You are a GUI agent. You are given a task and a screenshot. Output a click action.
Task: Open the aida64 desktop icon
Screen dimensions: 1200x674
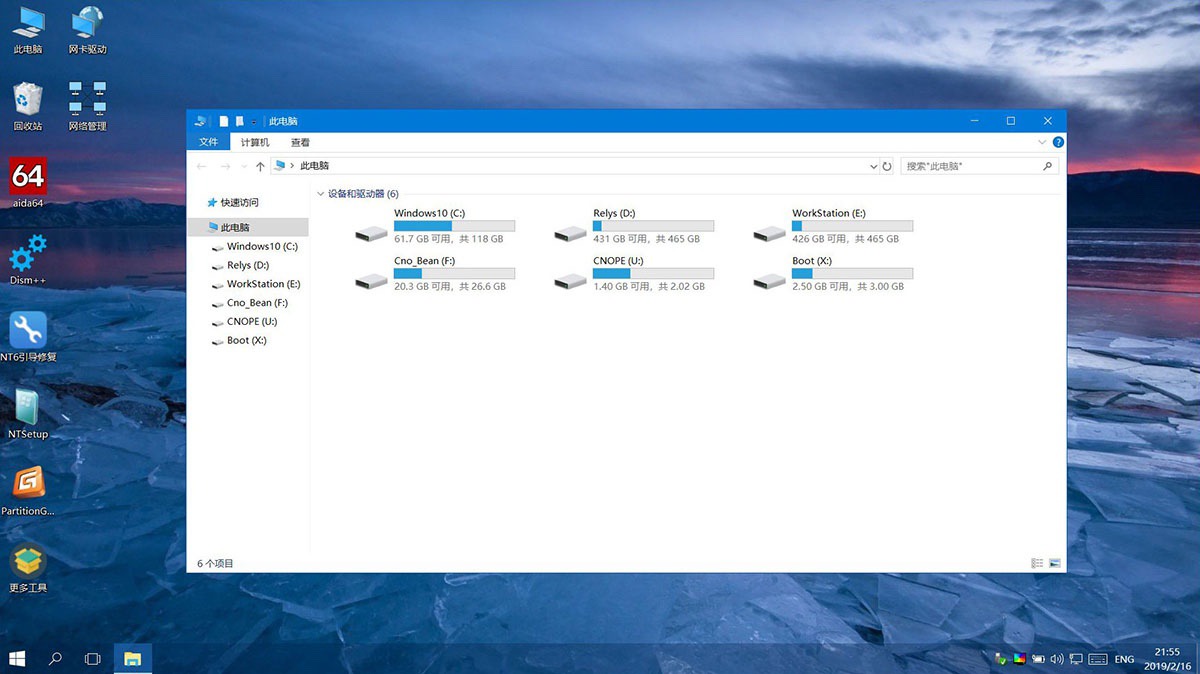click(x=28, y=178)
